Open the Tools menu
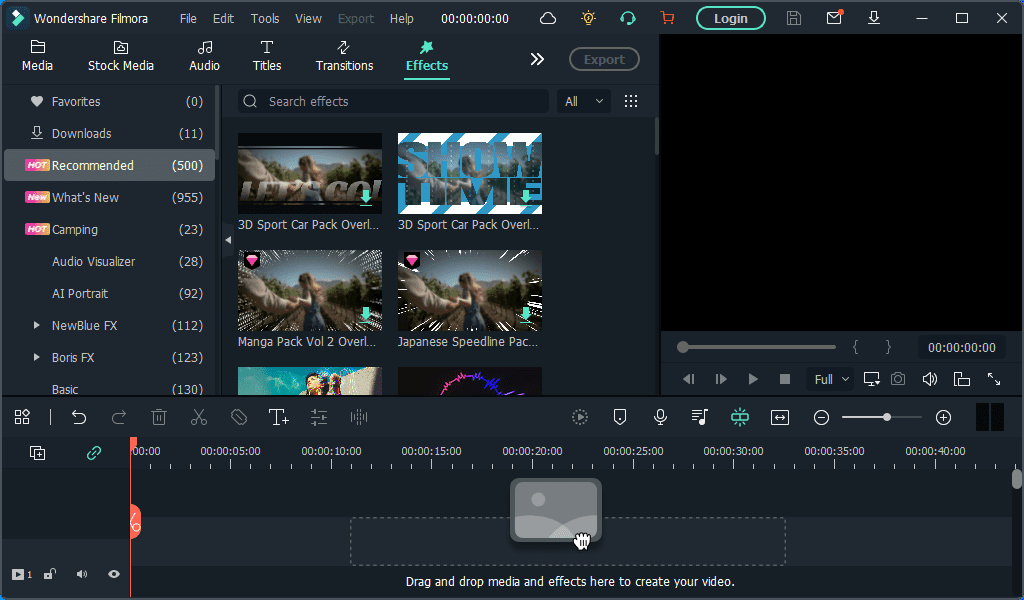The height and width of the screenshot is (600, 1024). point(265,18)
